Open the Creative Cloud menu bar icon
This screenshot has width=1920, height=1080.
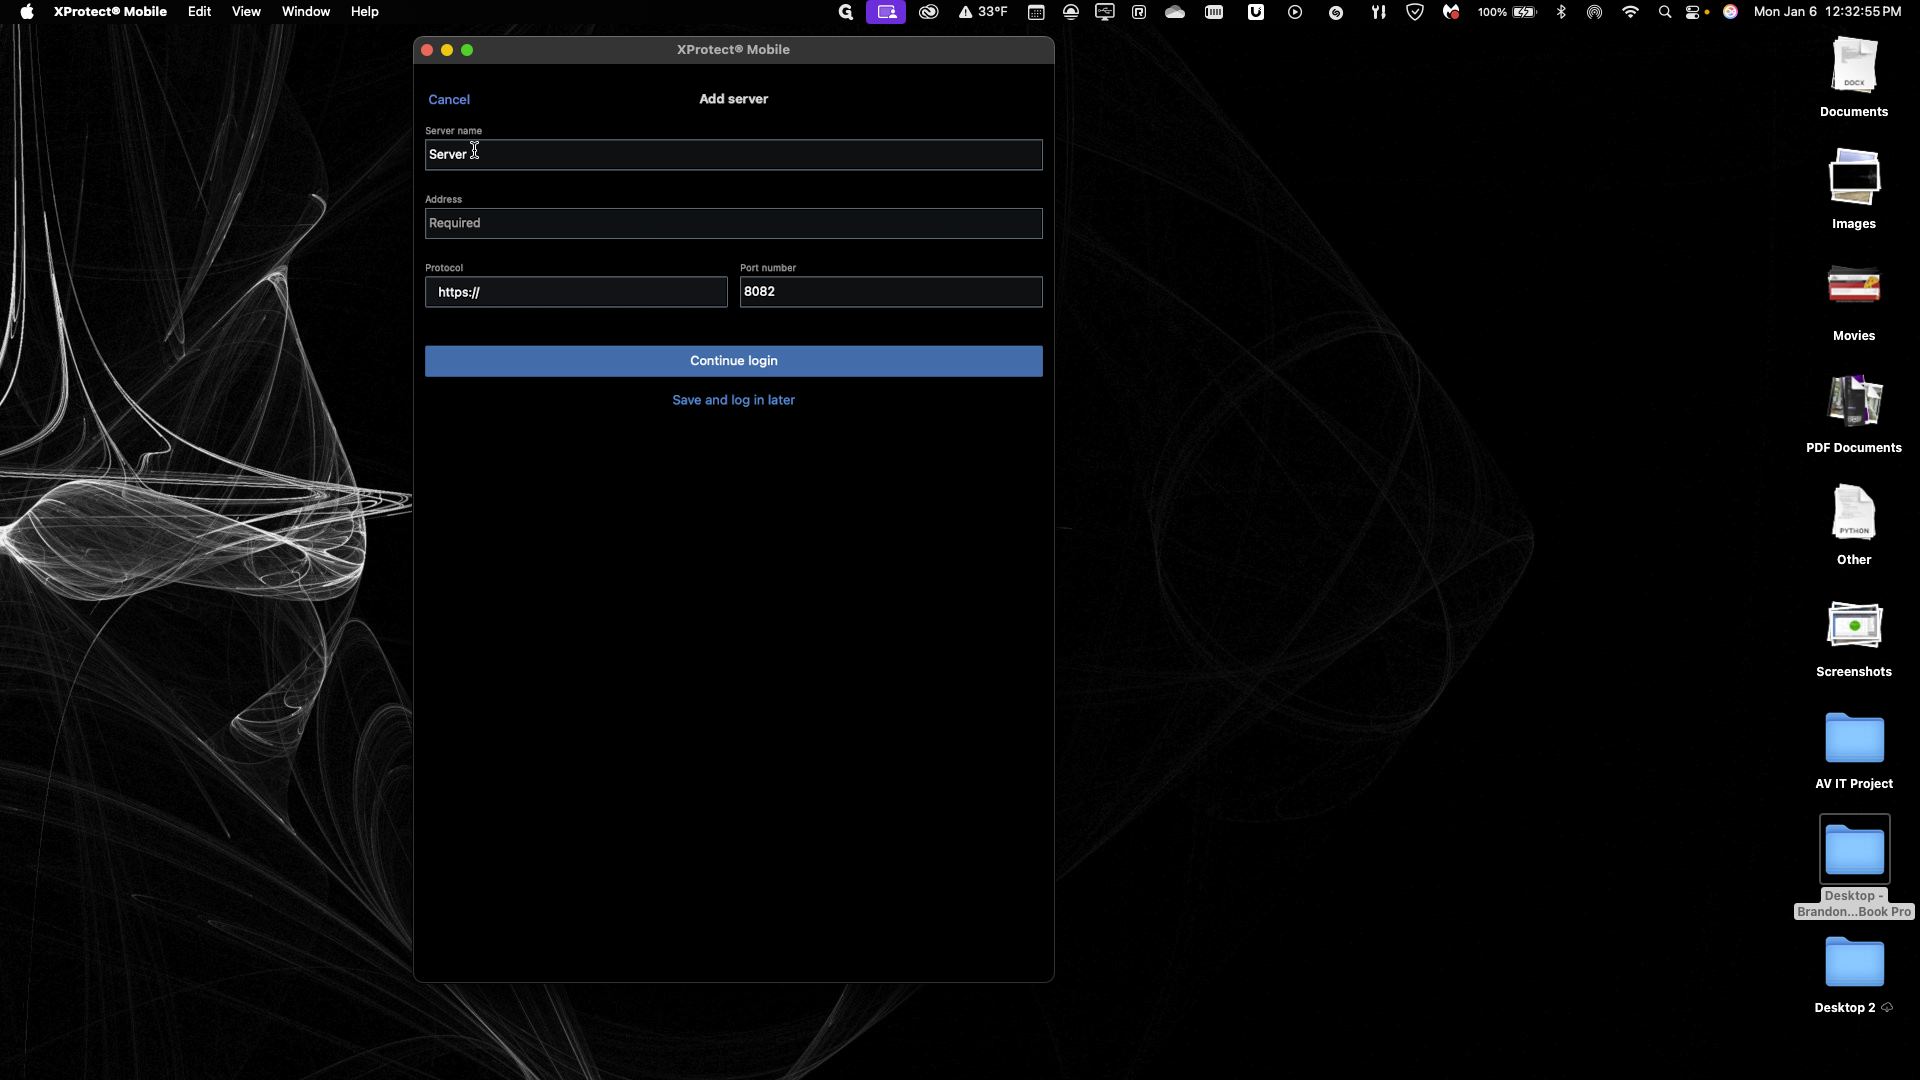pyautogui.click(x=929, y=12)
